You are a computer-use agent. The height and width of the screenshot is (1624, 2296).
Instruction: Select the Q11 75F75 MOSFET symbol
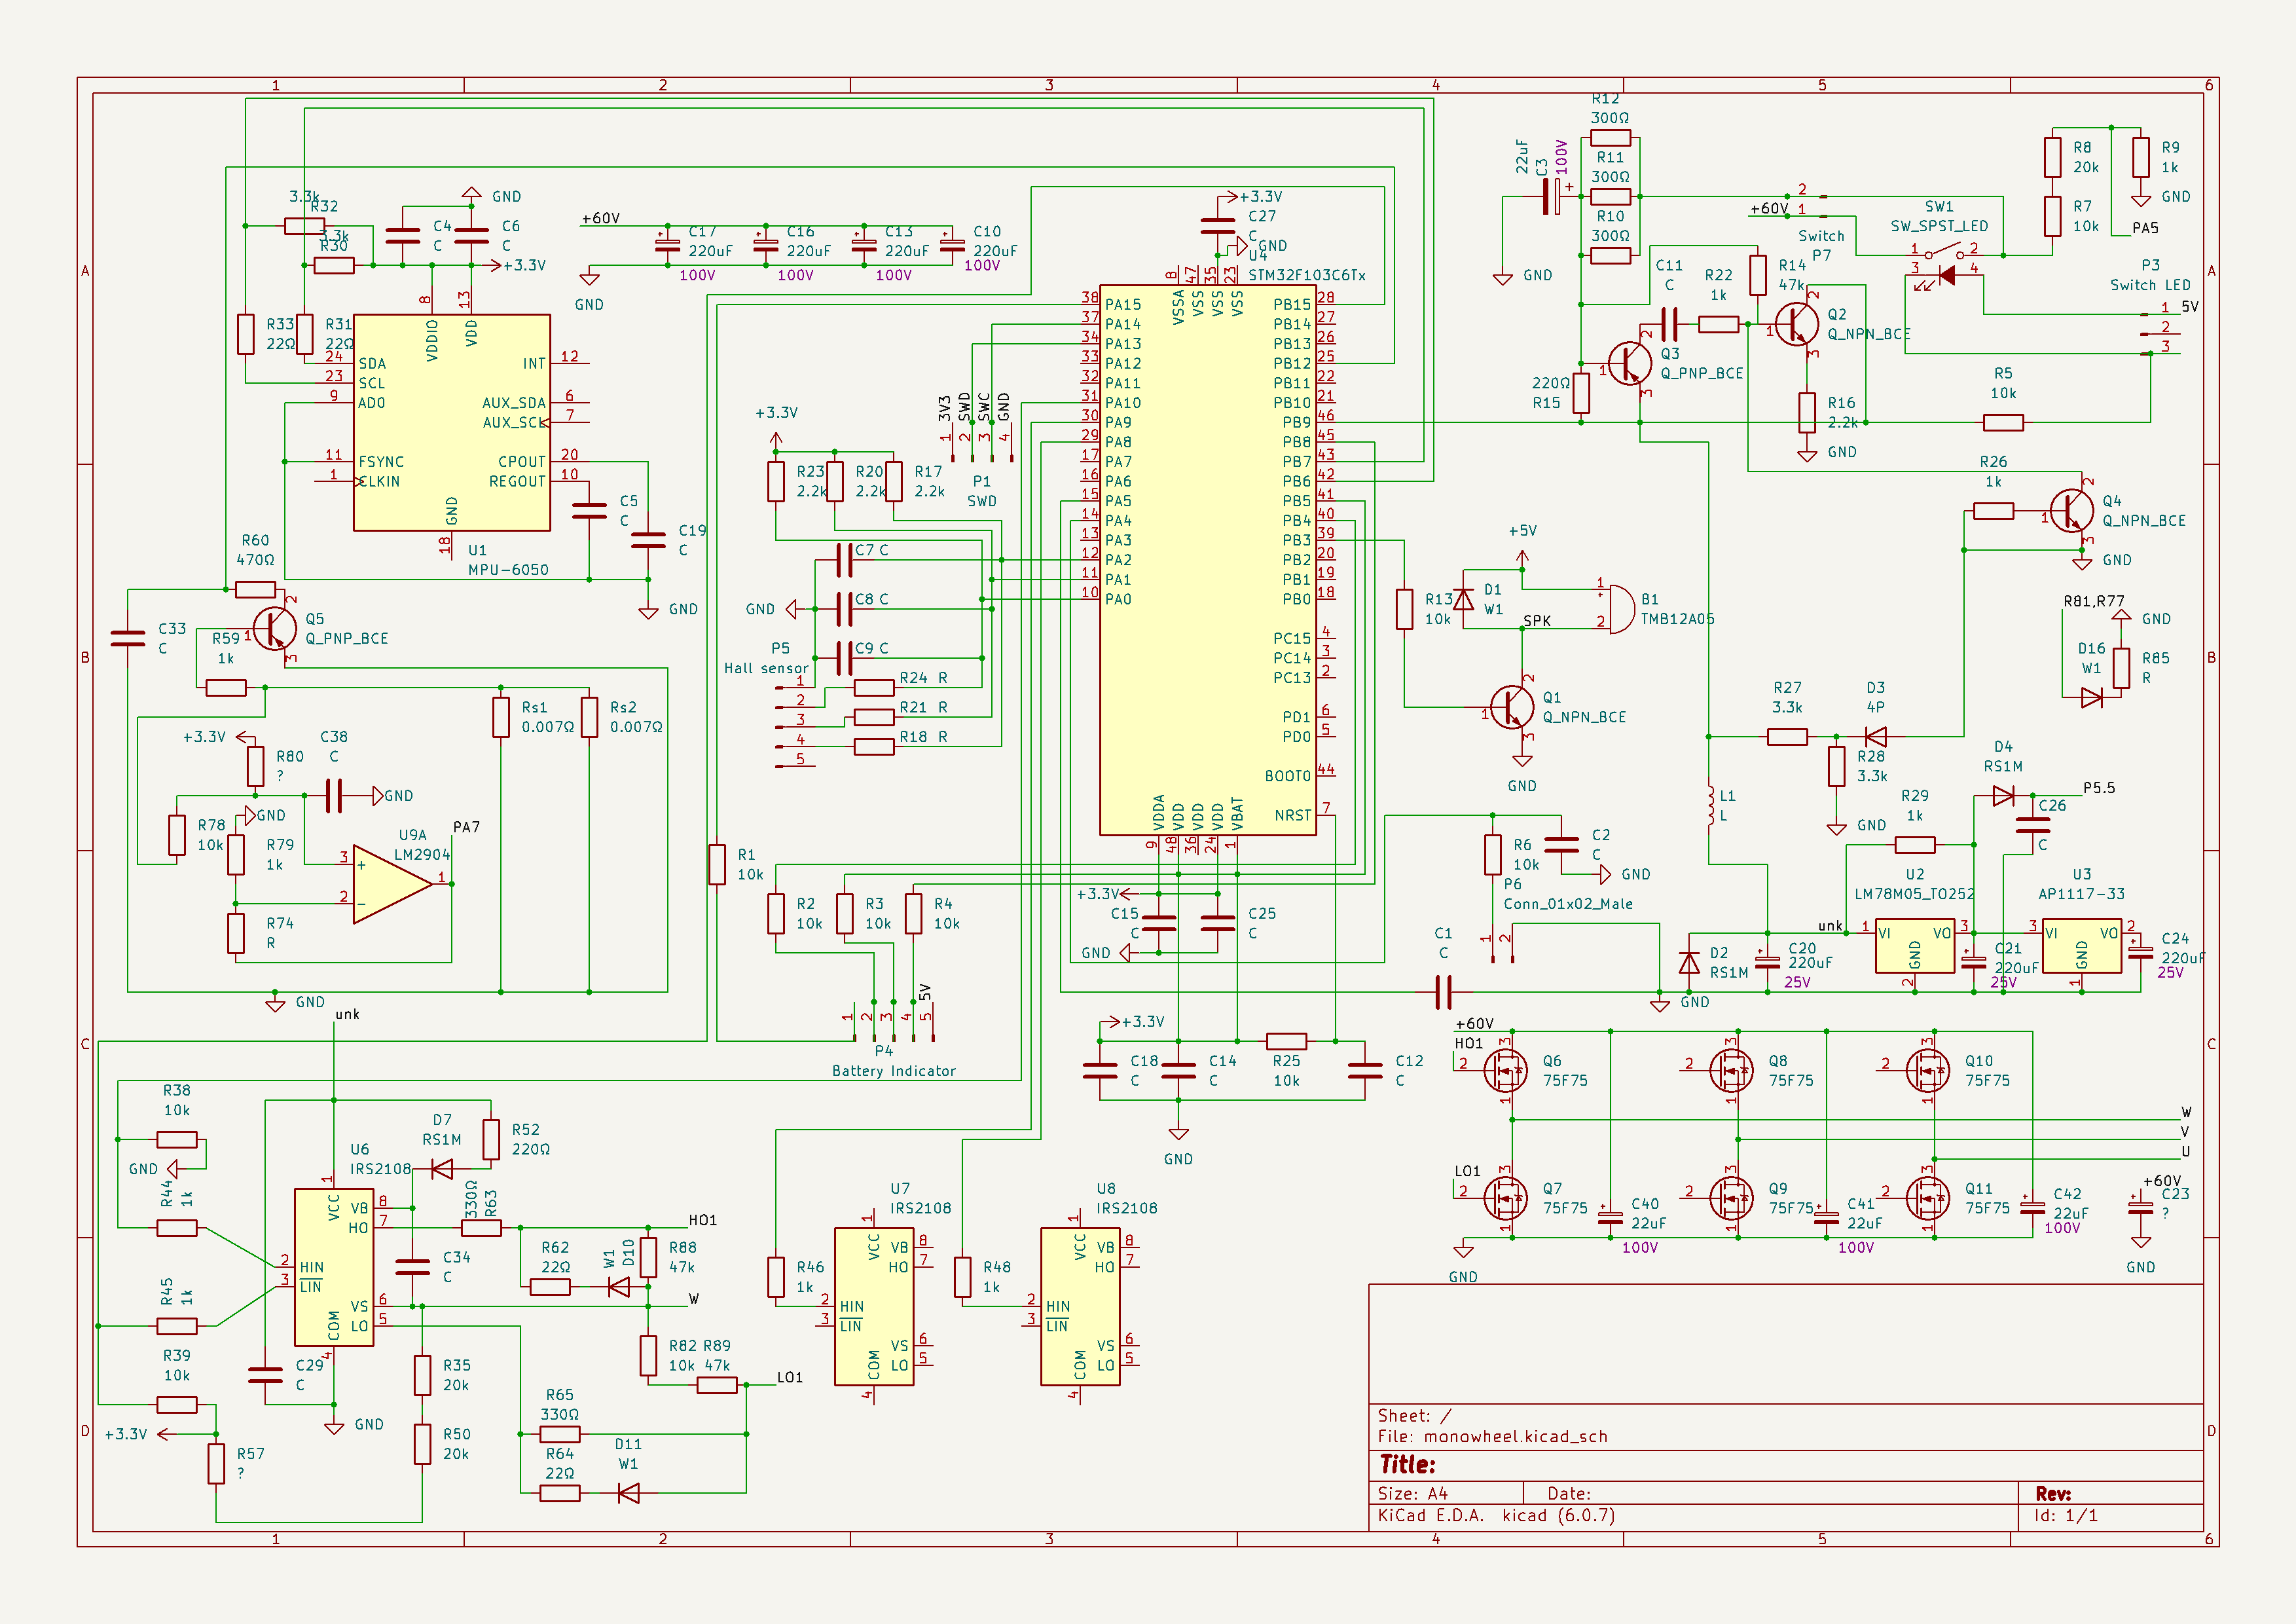click(x=1929, y=1198)
